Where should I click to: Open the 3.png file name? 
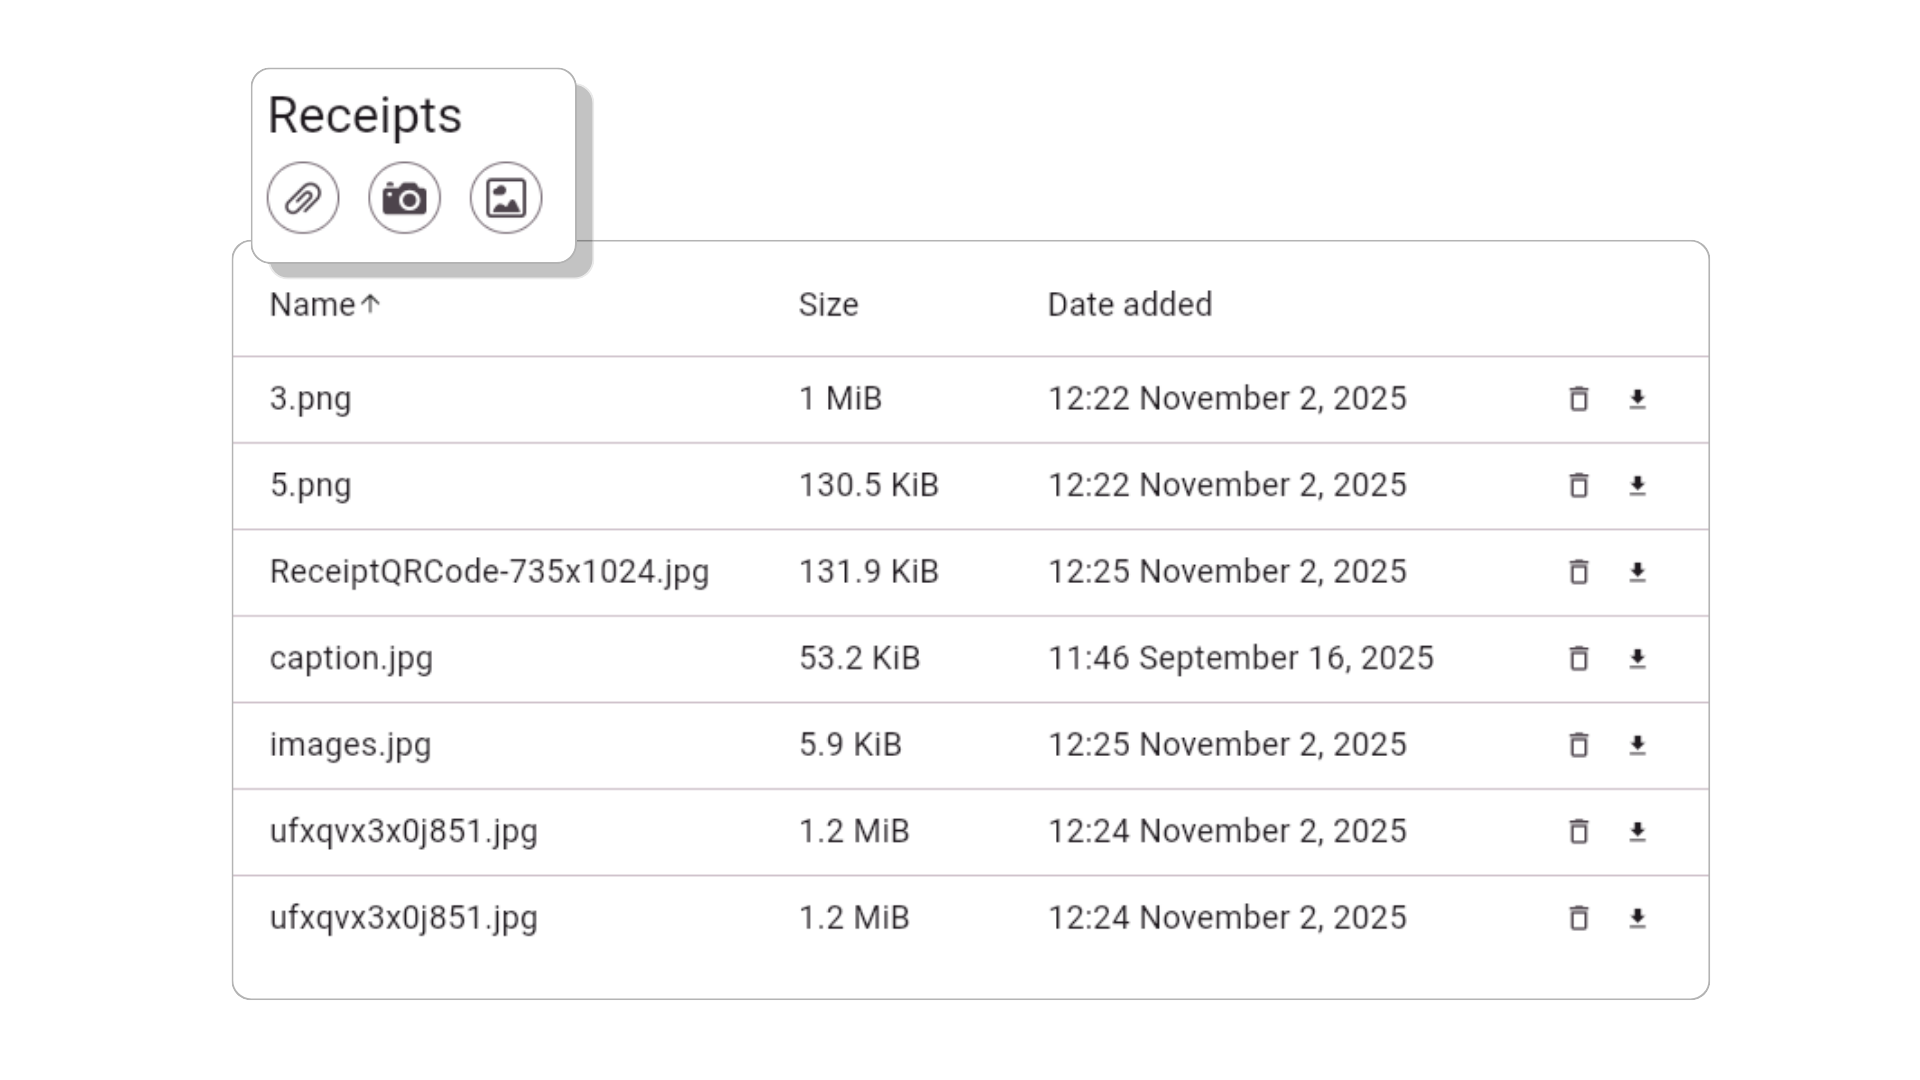click(x=310, y=399)
